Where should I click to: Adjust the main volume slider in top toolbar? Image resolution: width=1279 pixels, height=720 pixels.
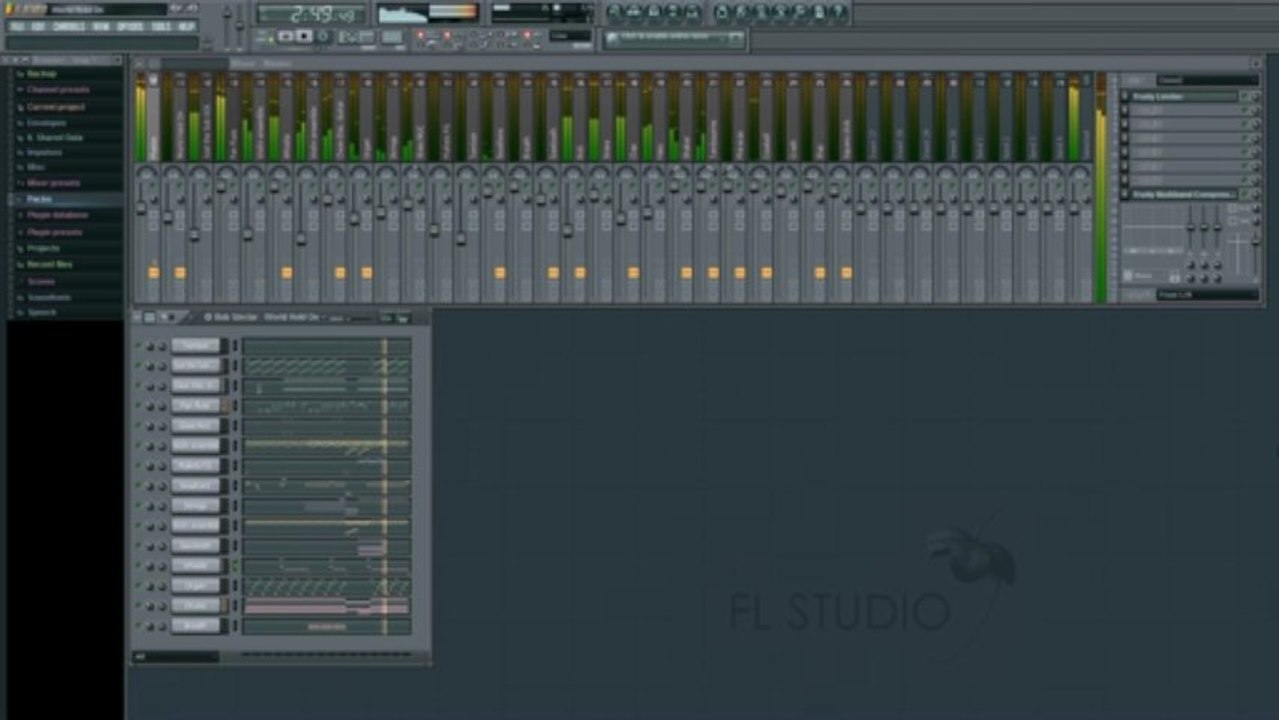pyautogui.click(x=227, y=26)
